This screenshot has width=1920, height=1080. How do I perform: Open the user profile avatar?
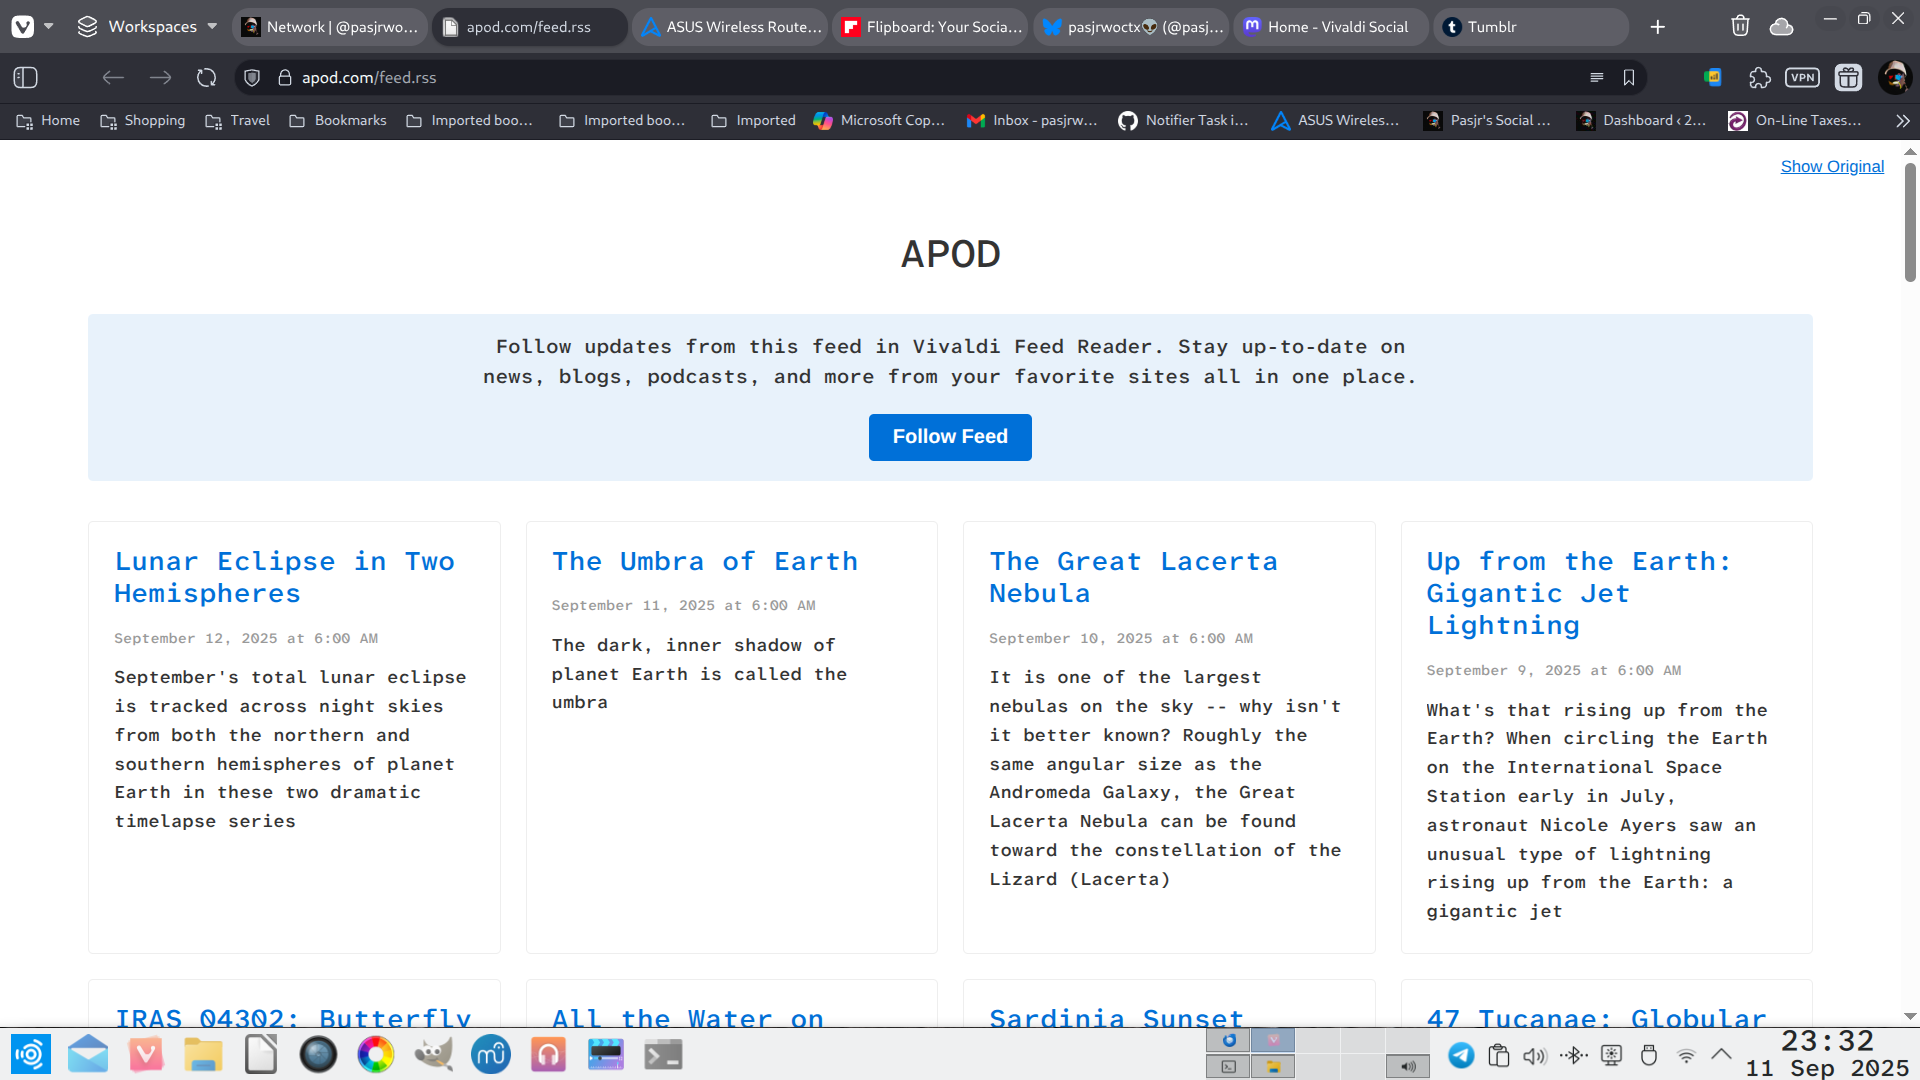(1894, 77)
